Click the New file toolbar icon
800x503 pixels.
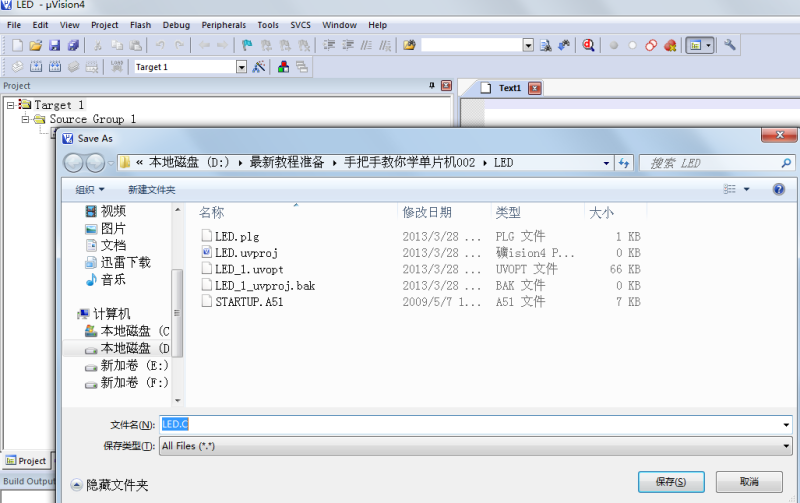pyautogui.click(x=17, y=45)
